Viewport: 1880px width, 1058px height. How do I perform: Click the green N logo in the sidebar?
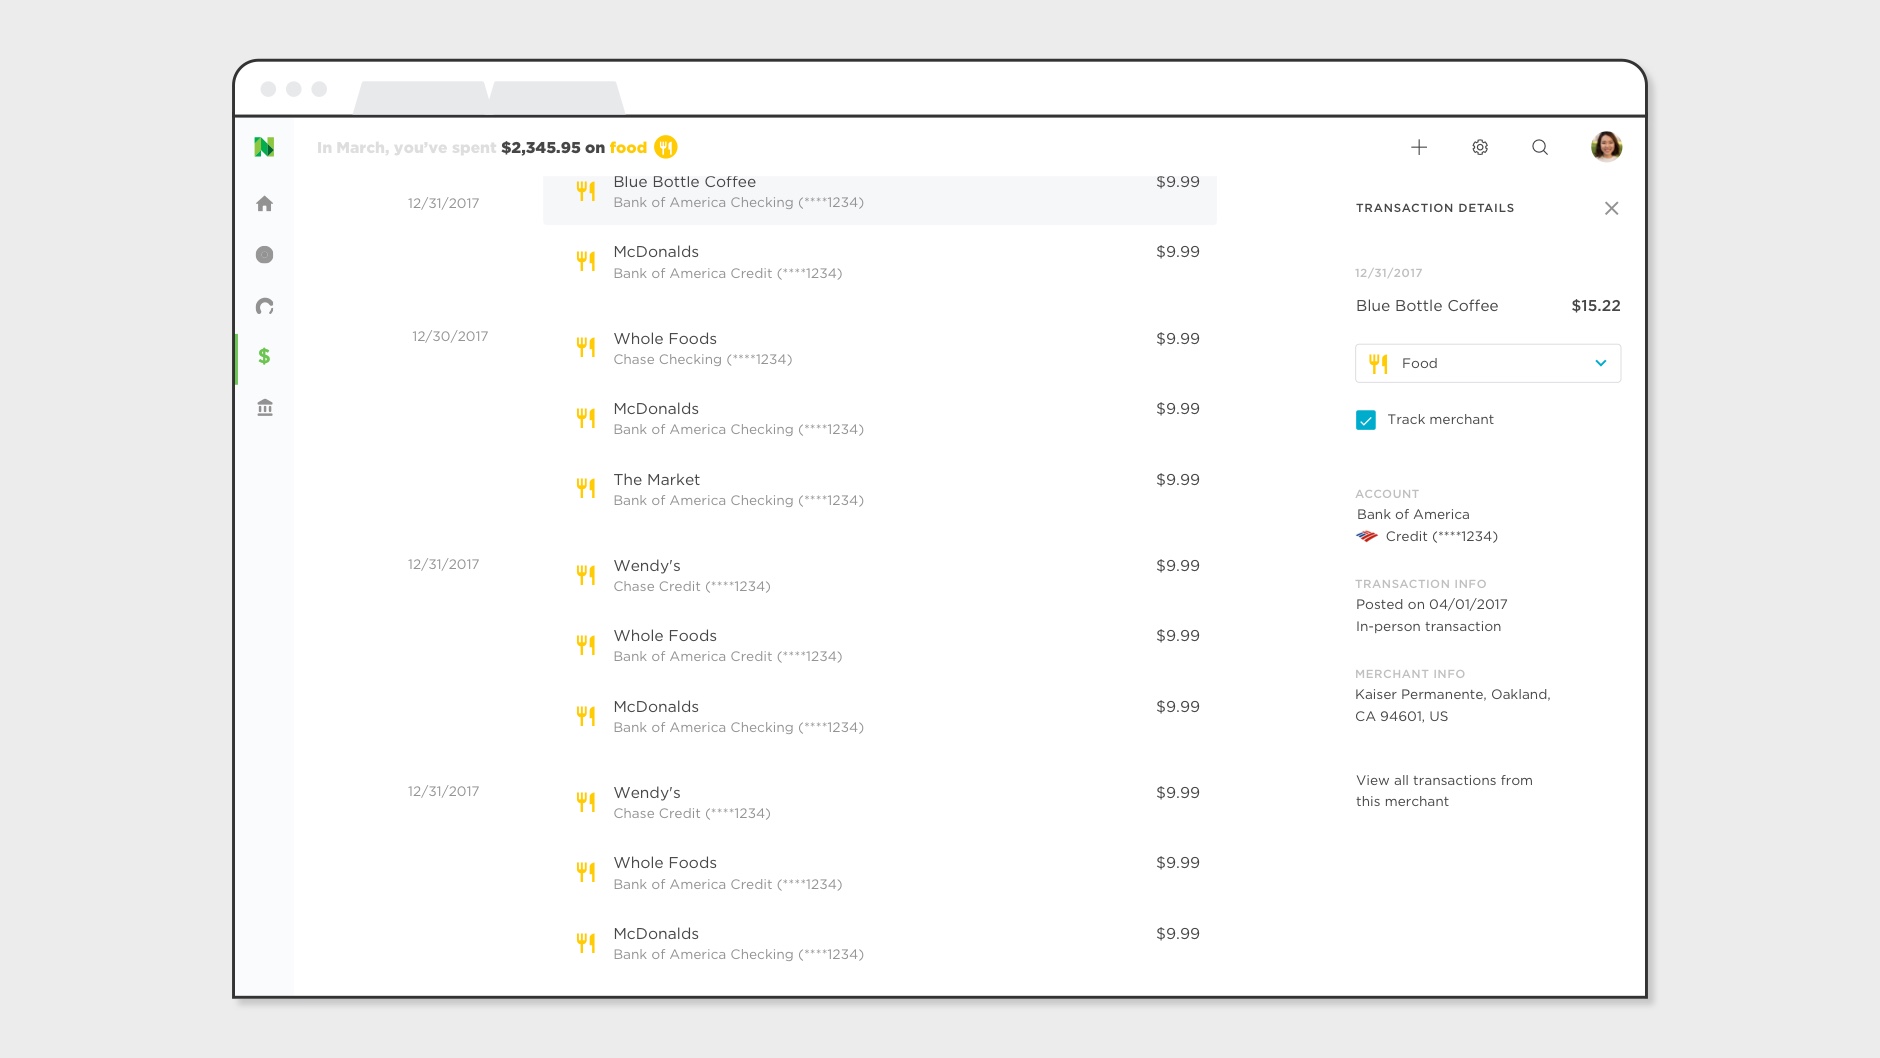(264, 147)
